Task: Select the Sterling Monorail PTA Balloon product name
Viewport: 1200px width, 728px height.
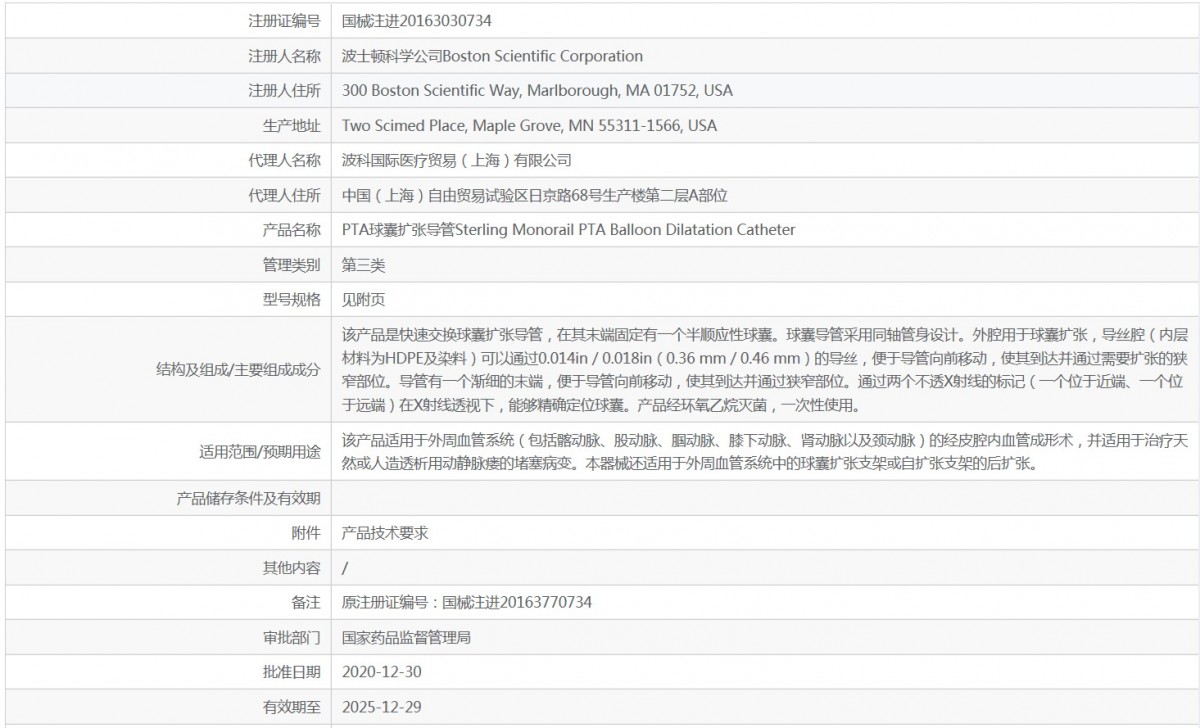Action: (x=569, y=230)
